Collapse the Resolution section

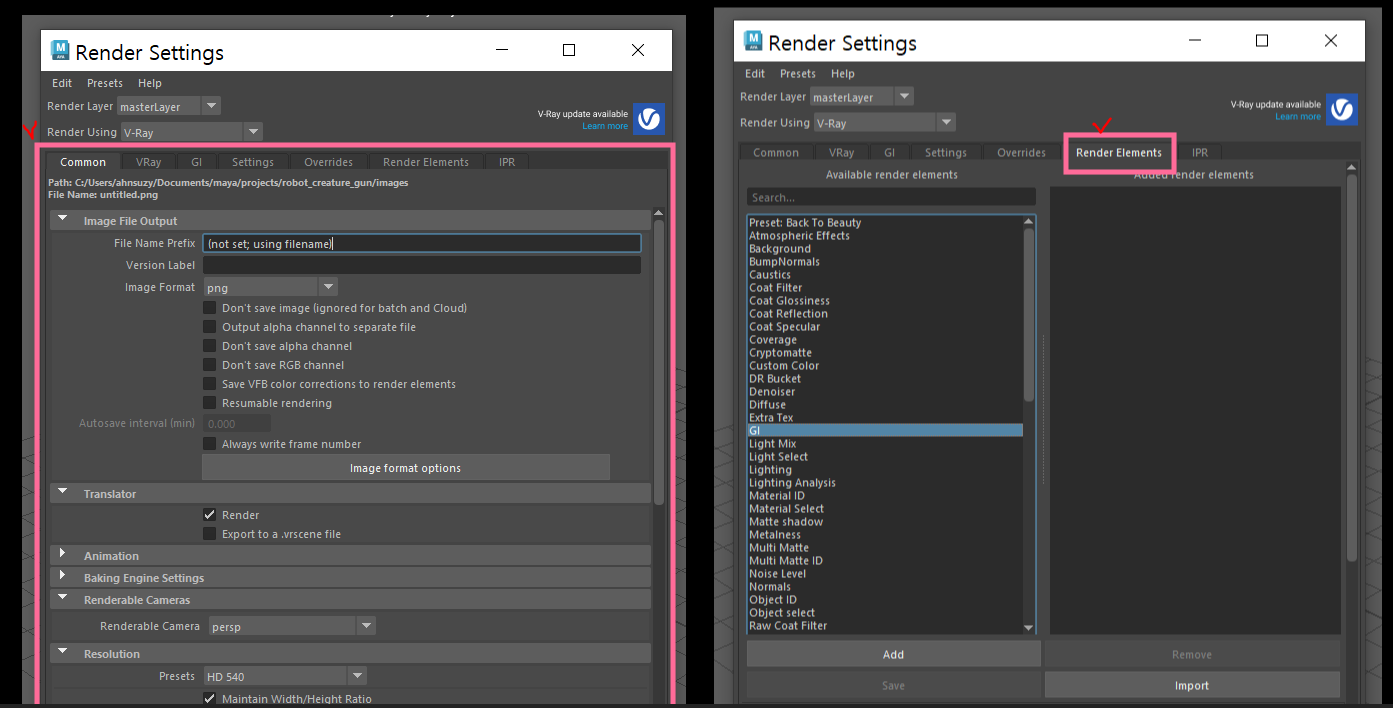63,653
